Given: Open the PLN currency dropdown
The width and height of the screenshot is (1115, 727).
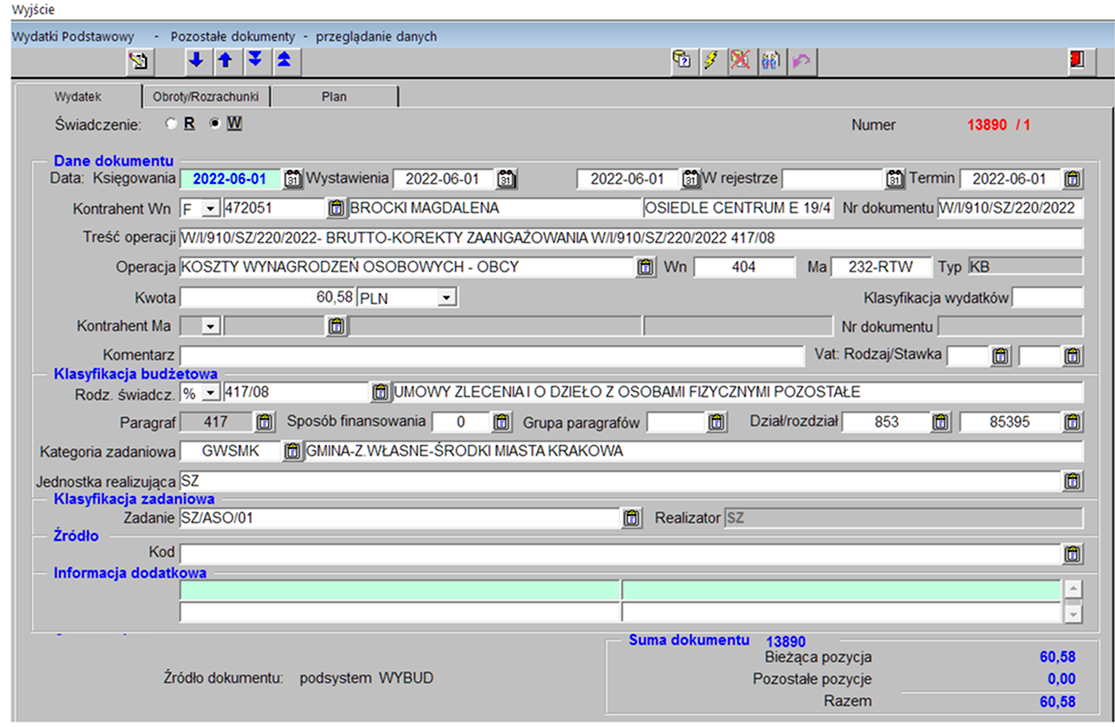Looking at the screenshot, I should pyautogui.click(x=447, y=297).
